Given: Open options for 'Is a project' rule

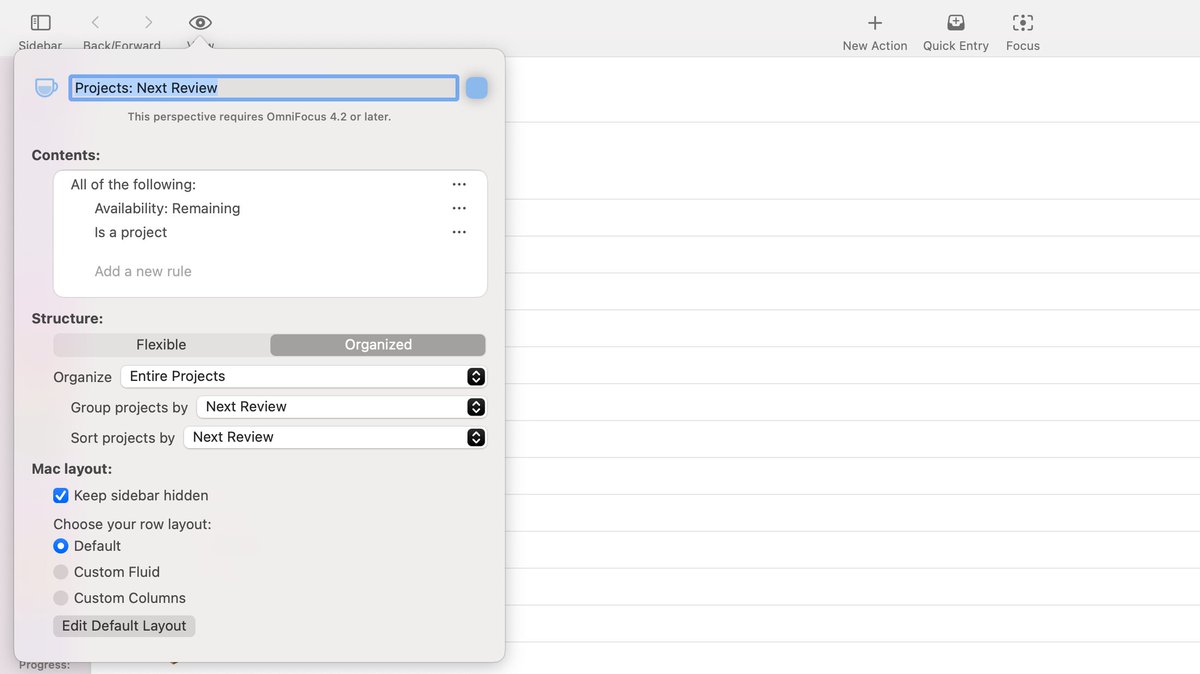Looking at the screenshot, I should pyautogui.click(x=459, y=232).
